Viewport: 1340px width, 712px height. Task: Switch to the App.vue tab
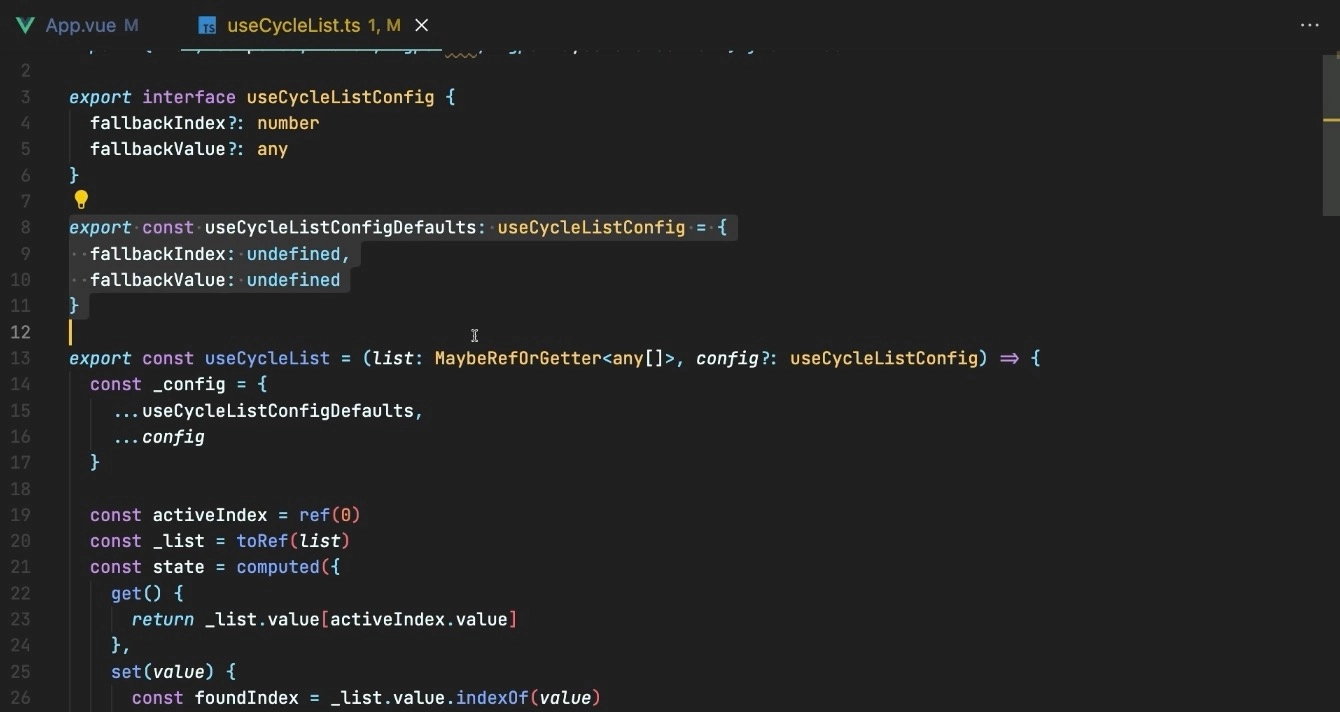tap(80, 25)
